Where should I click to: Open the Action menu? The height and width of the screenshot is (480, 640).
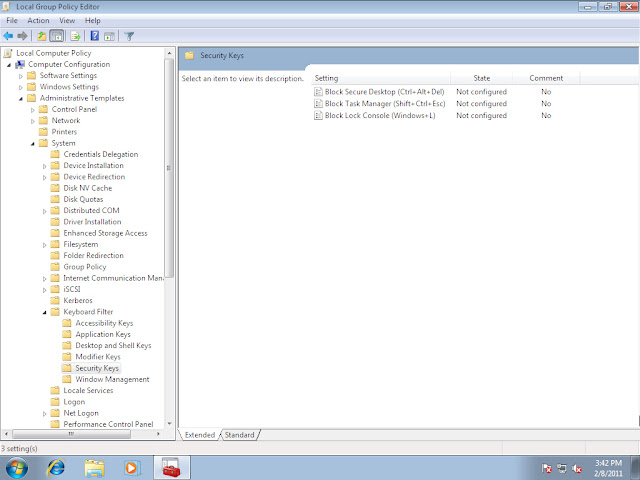point(38,20)
